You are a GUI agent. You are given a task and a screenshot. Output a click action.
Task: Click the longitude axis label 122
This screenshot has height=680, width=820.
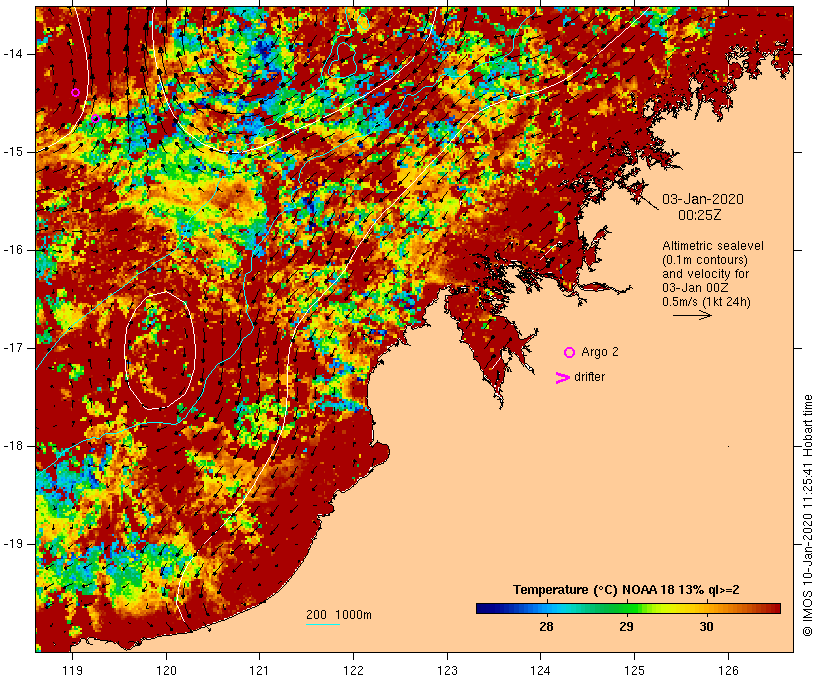click(x=354, y=670)
